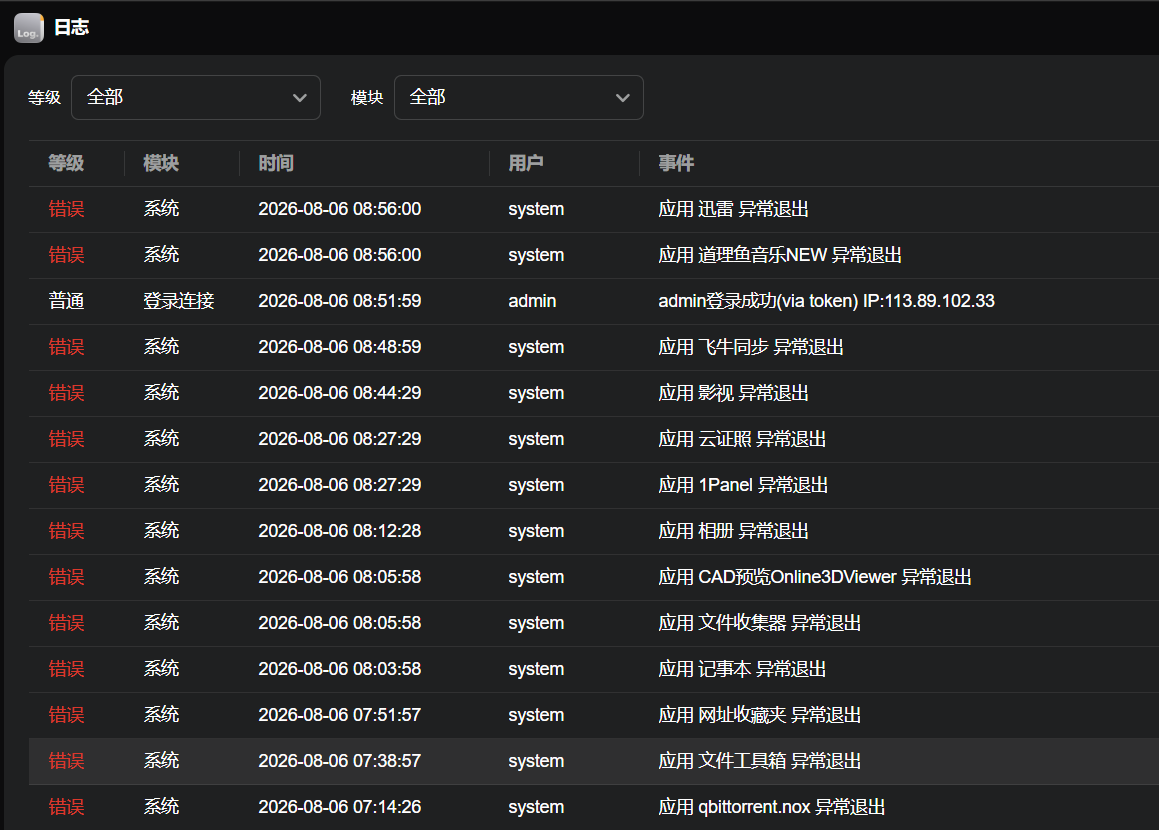Screen dimensions: 1159x830
Task: Click timestamp 2026-08-06 07:38:57
Action: coord(340,761)
